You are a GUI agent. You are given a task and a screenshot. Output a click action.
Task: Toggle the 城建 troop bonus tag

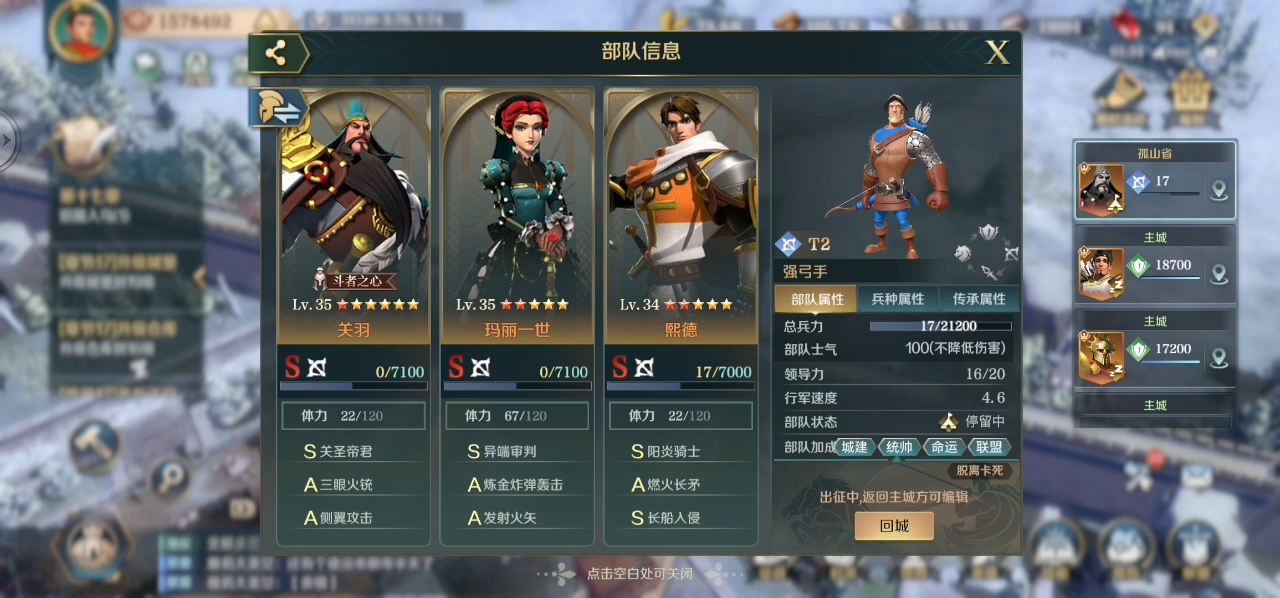(854, 447)
